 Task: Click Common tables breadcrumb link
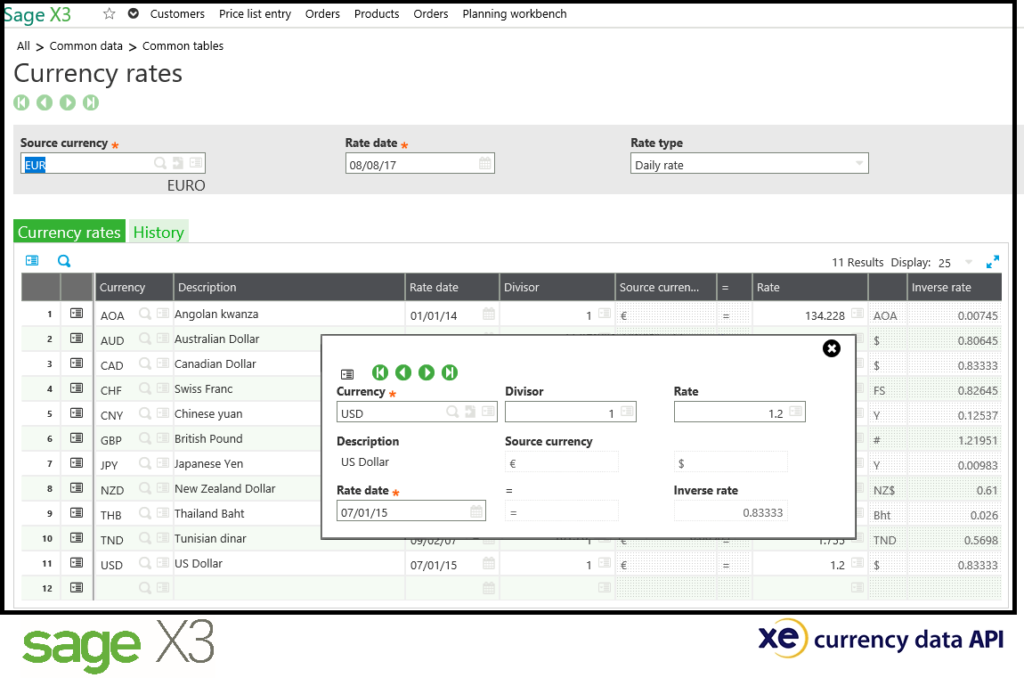(183, 46)
